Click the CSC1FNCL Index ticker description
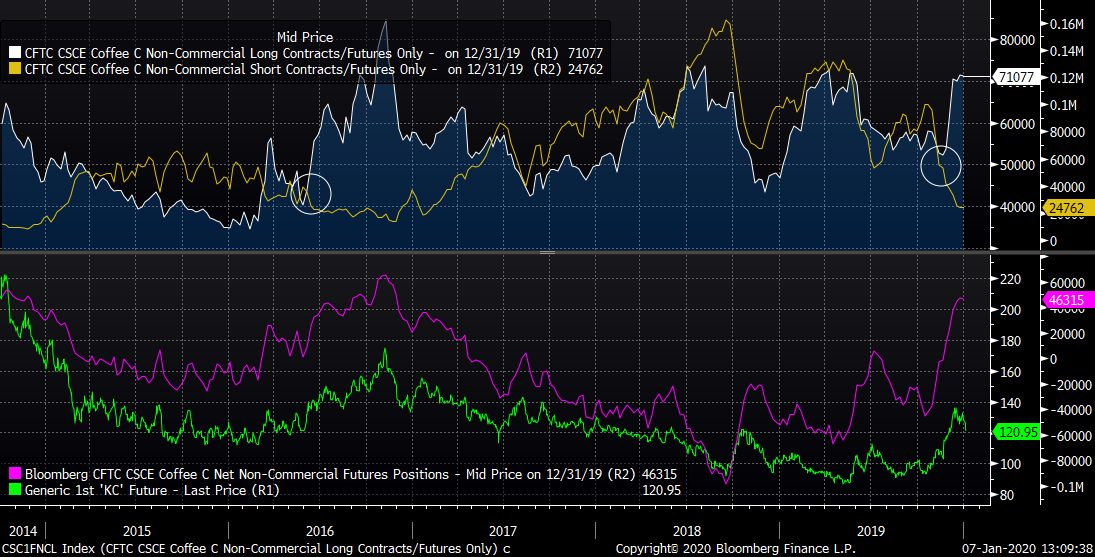This screenshot has width=1095, height=557. click(x=256, y=549)
